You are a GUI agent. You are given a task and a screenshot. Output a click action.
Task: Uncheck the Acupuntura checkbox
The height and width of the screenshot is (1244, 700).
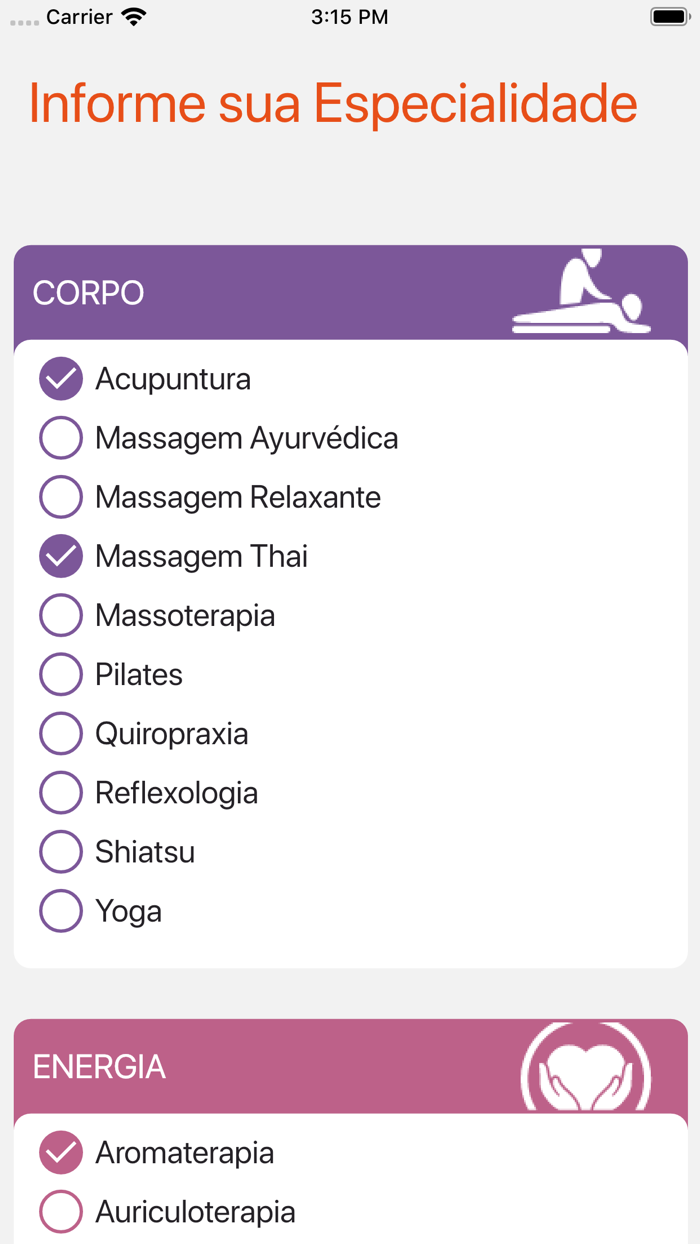click(61, 379)
